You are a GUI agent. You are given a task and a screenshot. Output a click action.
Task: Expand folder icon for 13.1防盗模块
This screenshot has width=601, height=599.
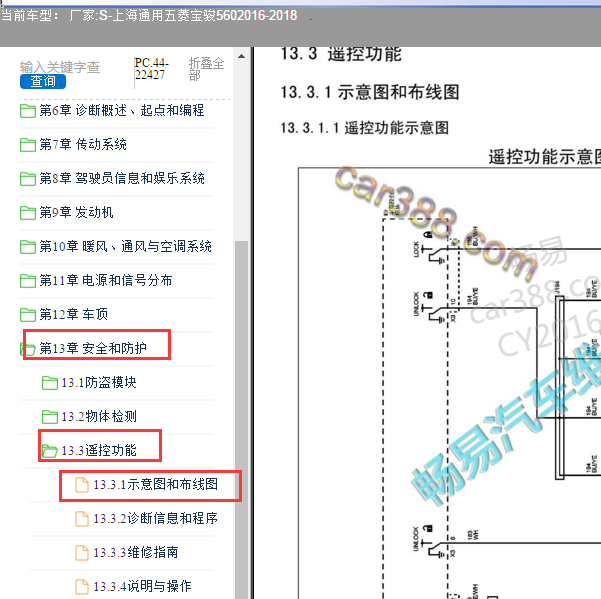click(50, 383)
